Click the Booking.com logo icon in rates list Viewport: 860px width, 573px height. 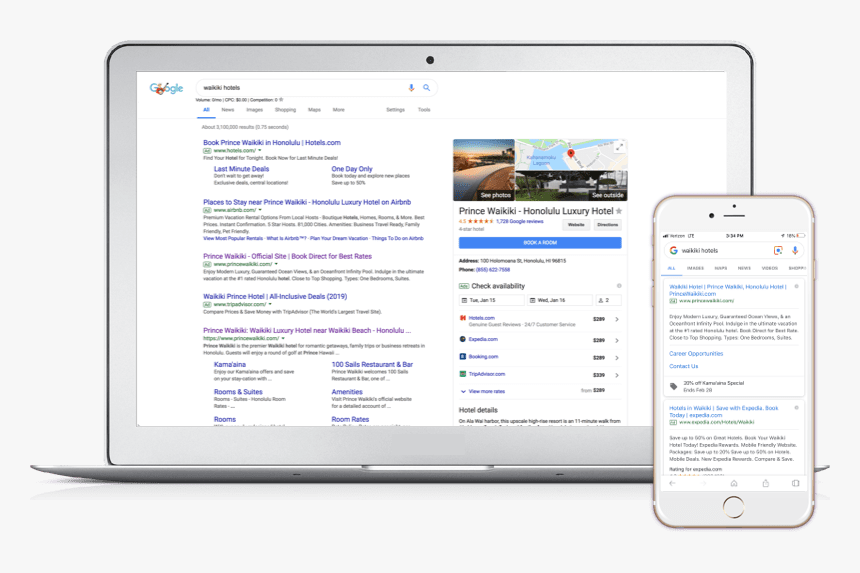click(x=462, y=356)
